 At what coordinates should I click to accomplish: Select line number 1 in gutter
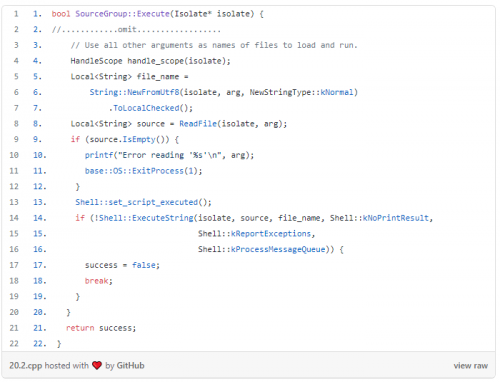click(x=16, y=14)
